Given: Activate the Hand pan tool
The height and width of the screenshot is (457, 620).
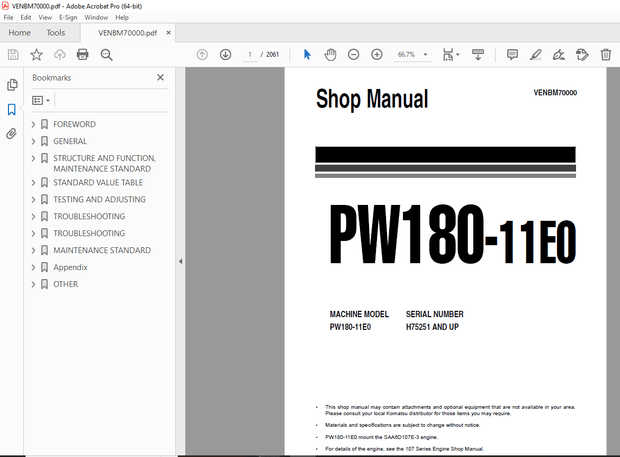Looking at the screenshot, I should click(330, 55).
